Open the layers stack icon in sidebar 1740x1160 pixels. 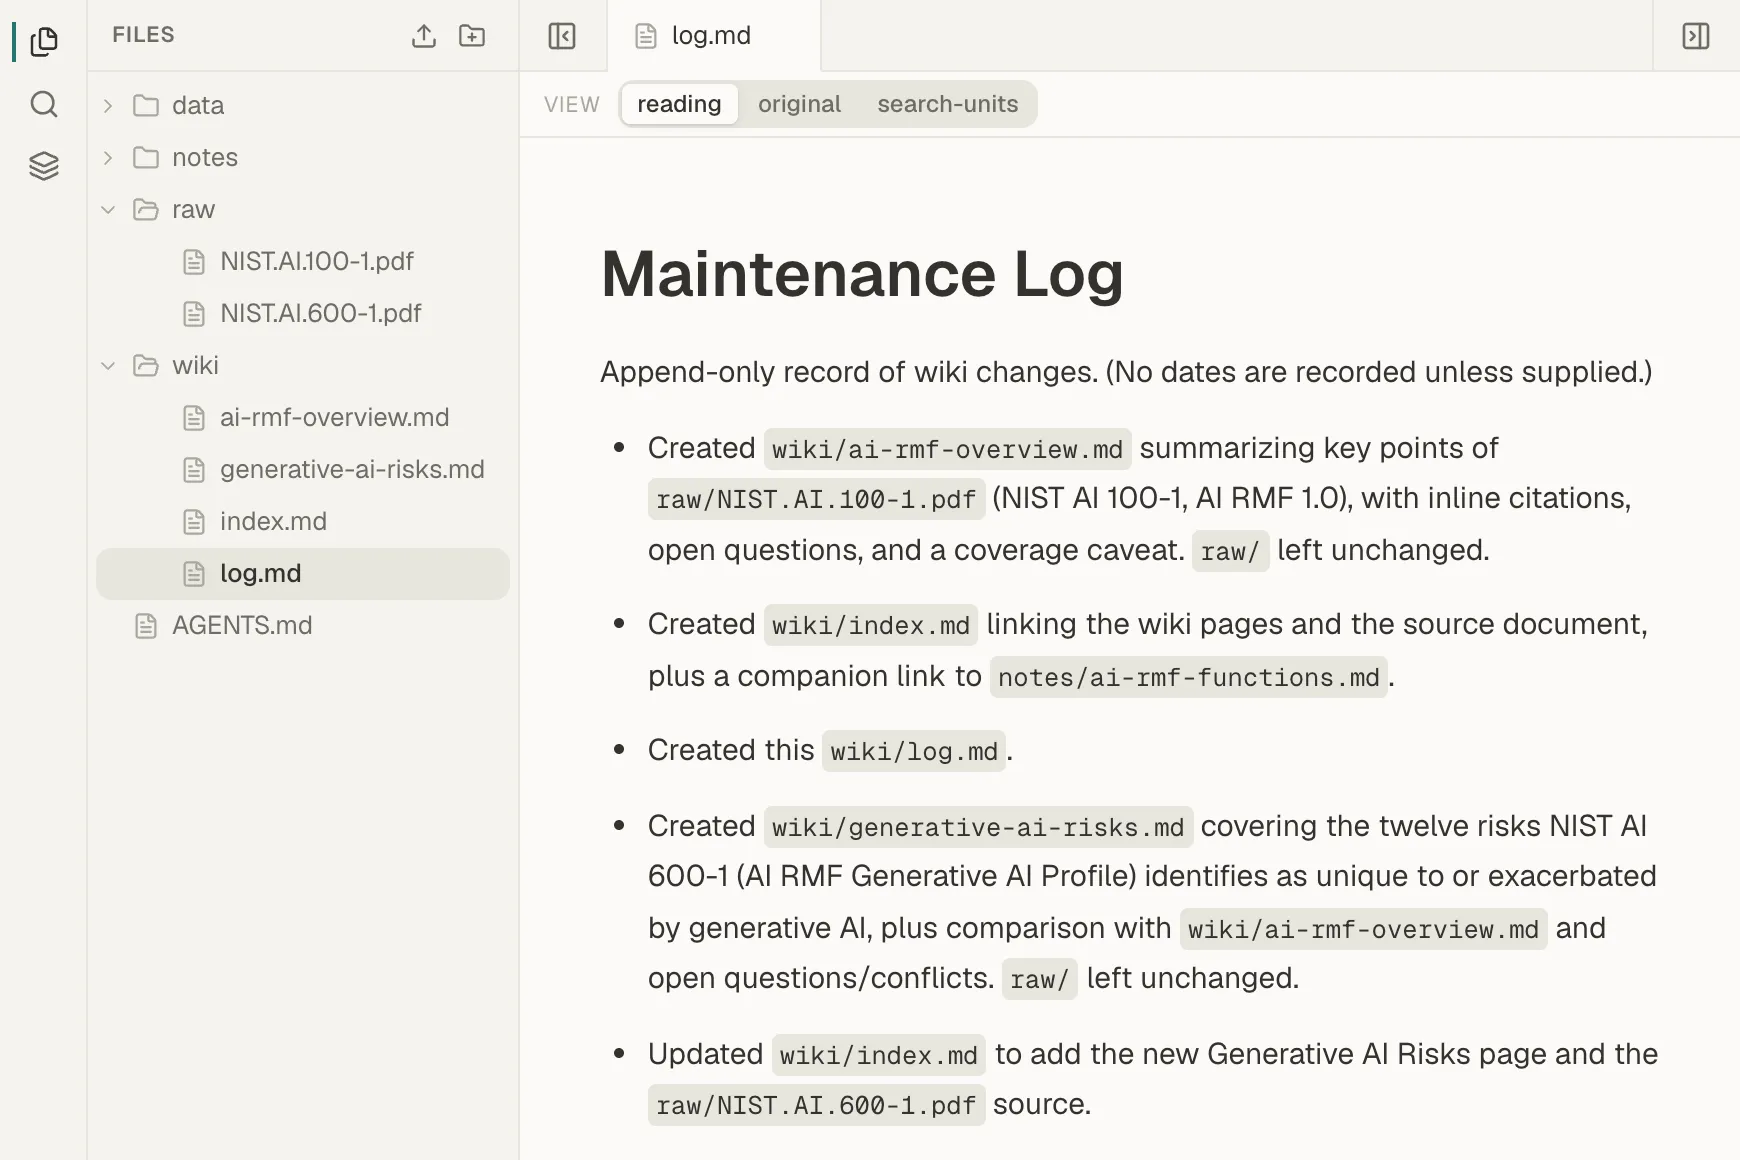(44, 166)
